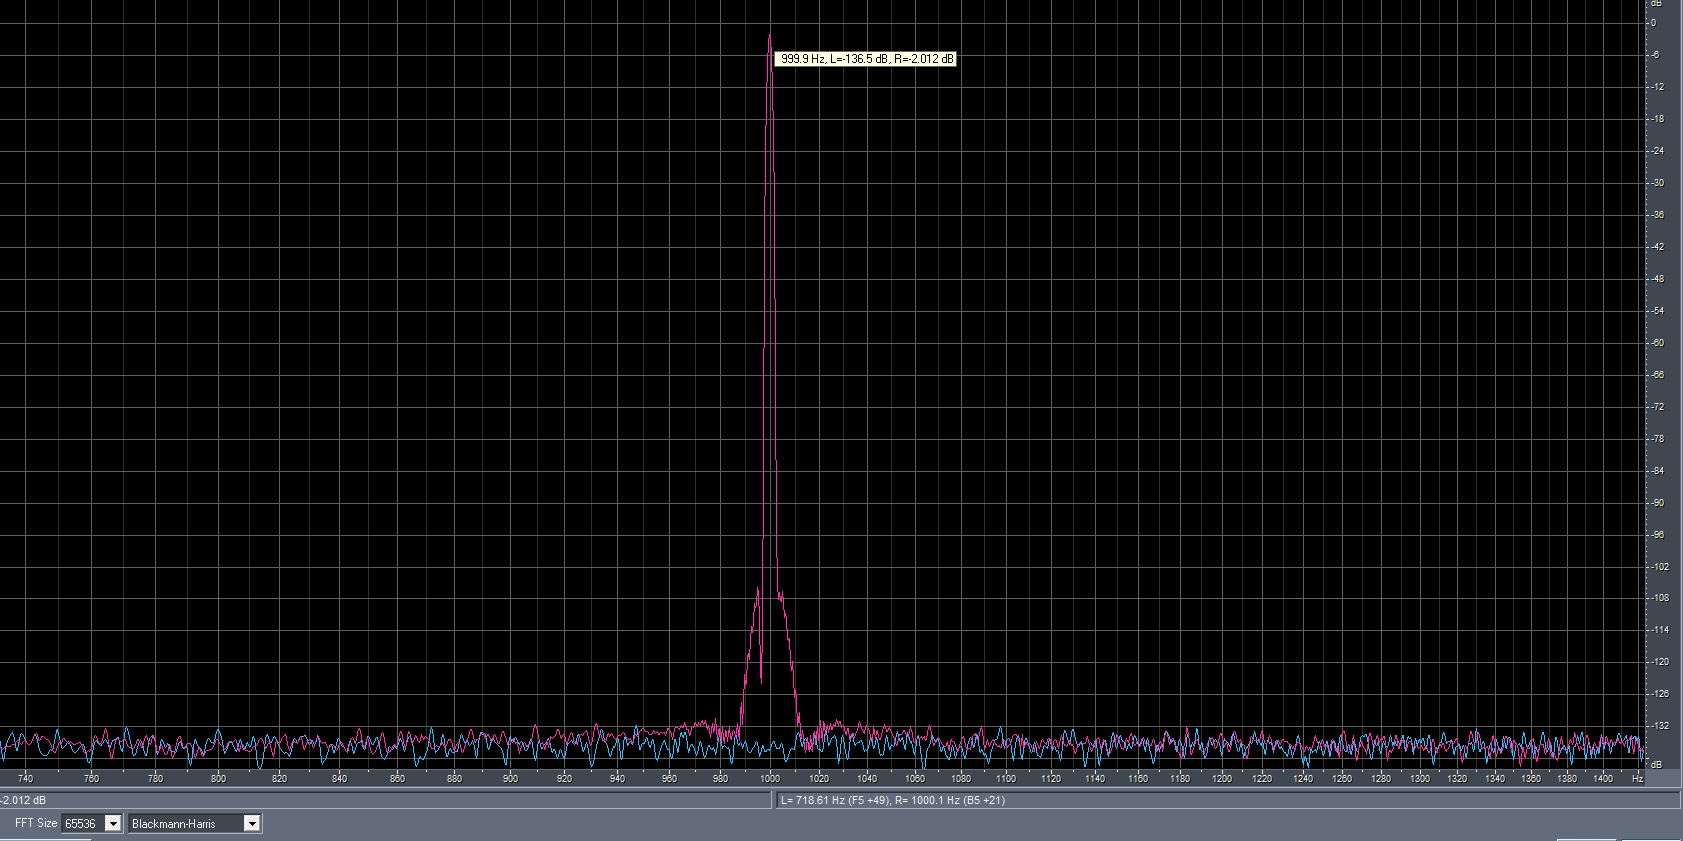Click the 1000 label on the frequency axis
Image resolution: width=1683 pixels, height=841 pixels.
tap(769, 778)
